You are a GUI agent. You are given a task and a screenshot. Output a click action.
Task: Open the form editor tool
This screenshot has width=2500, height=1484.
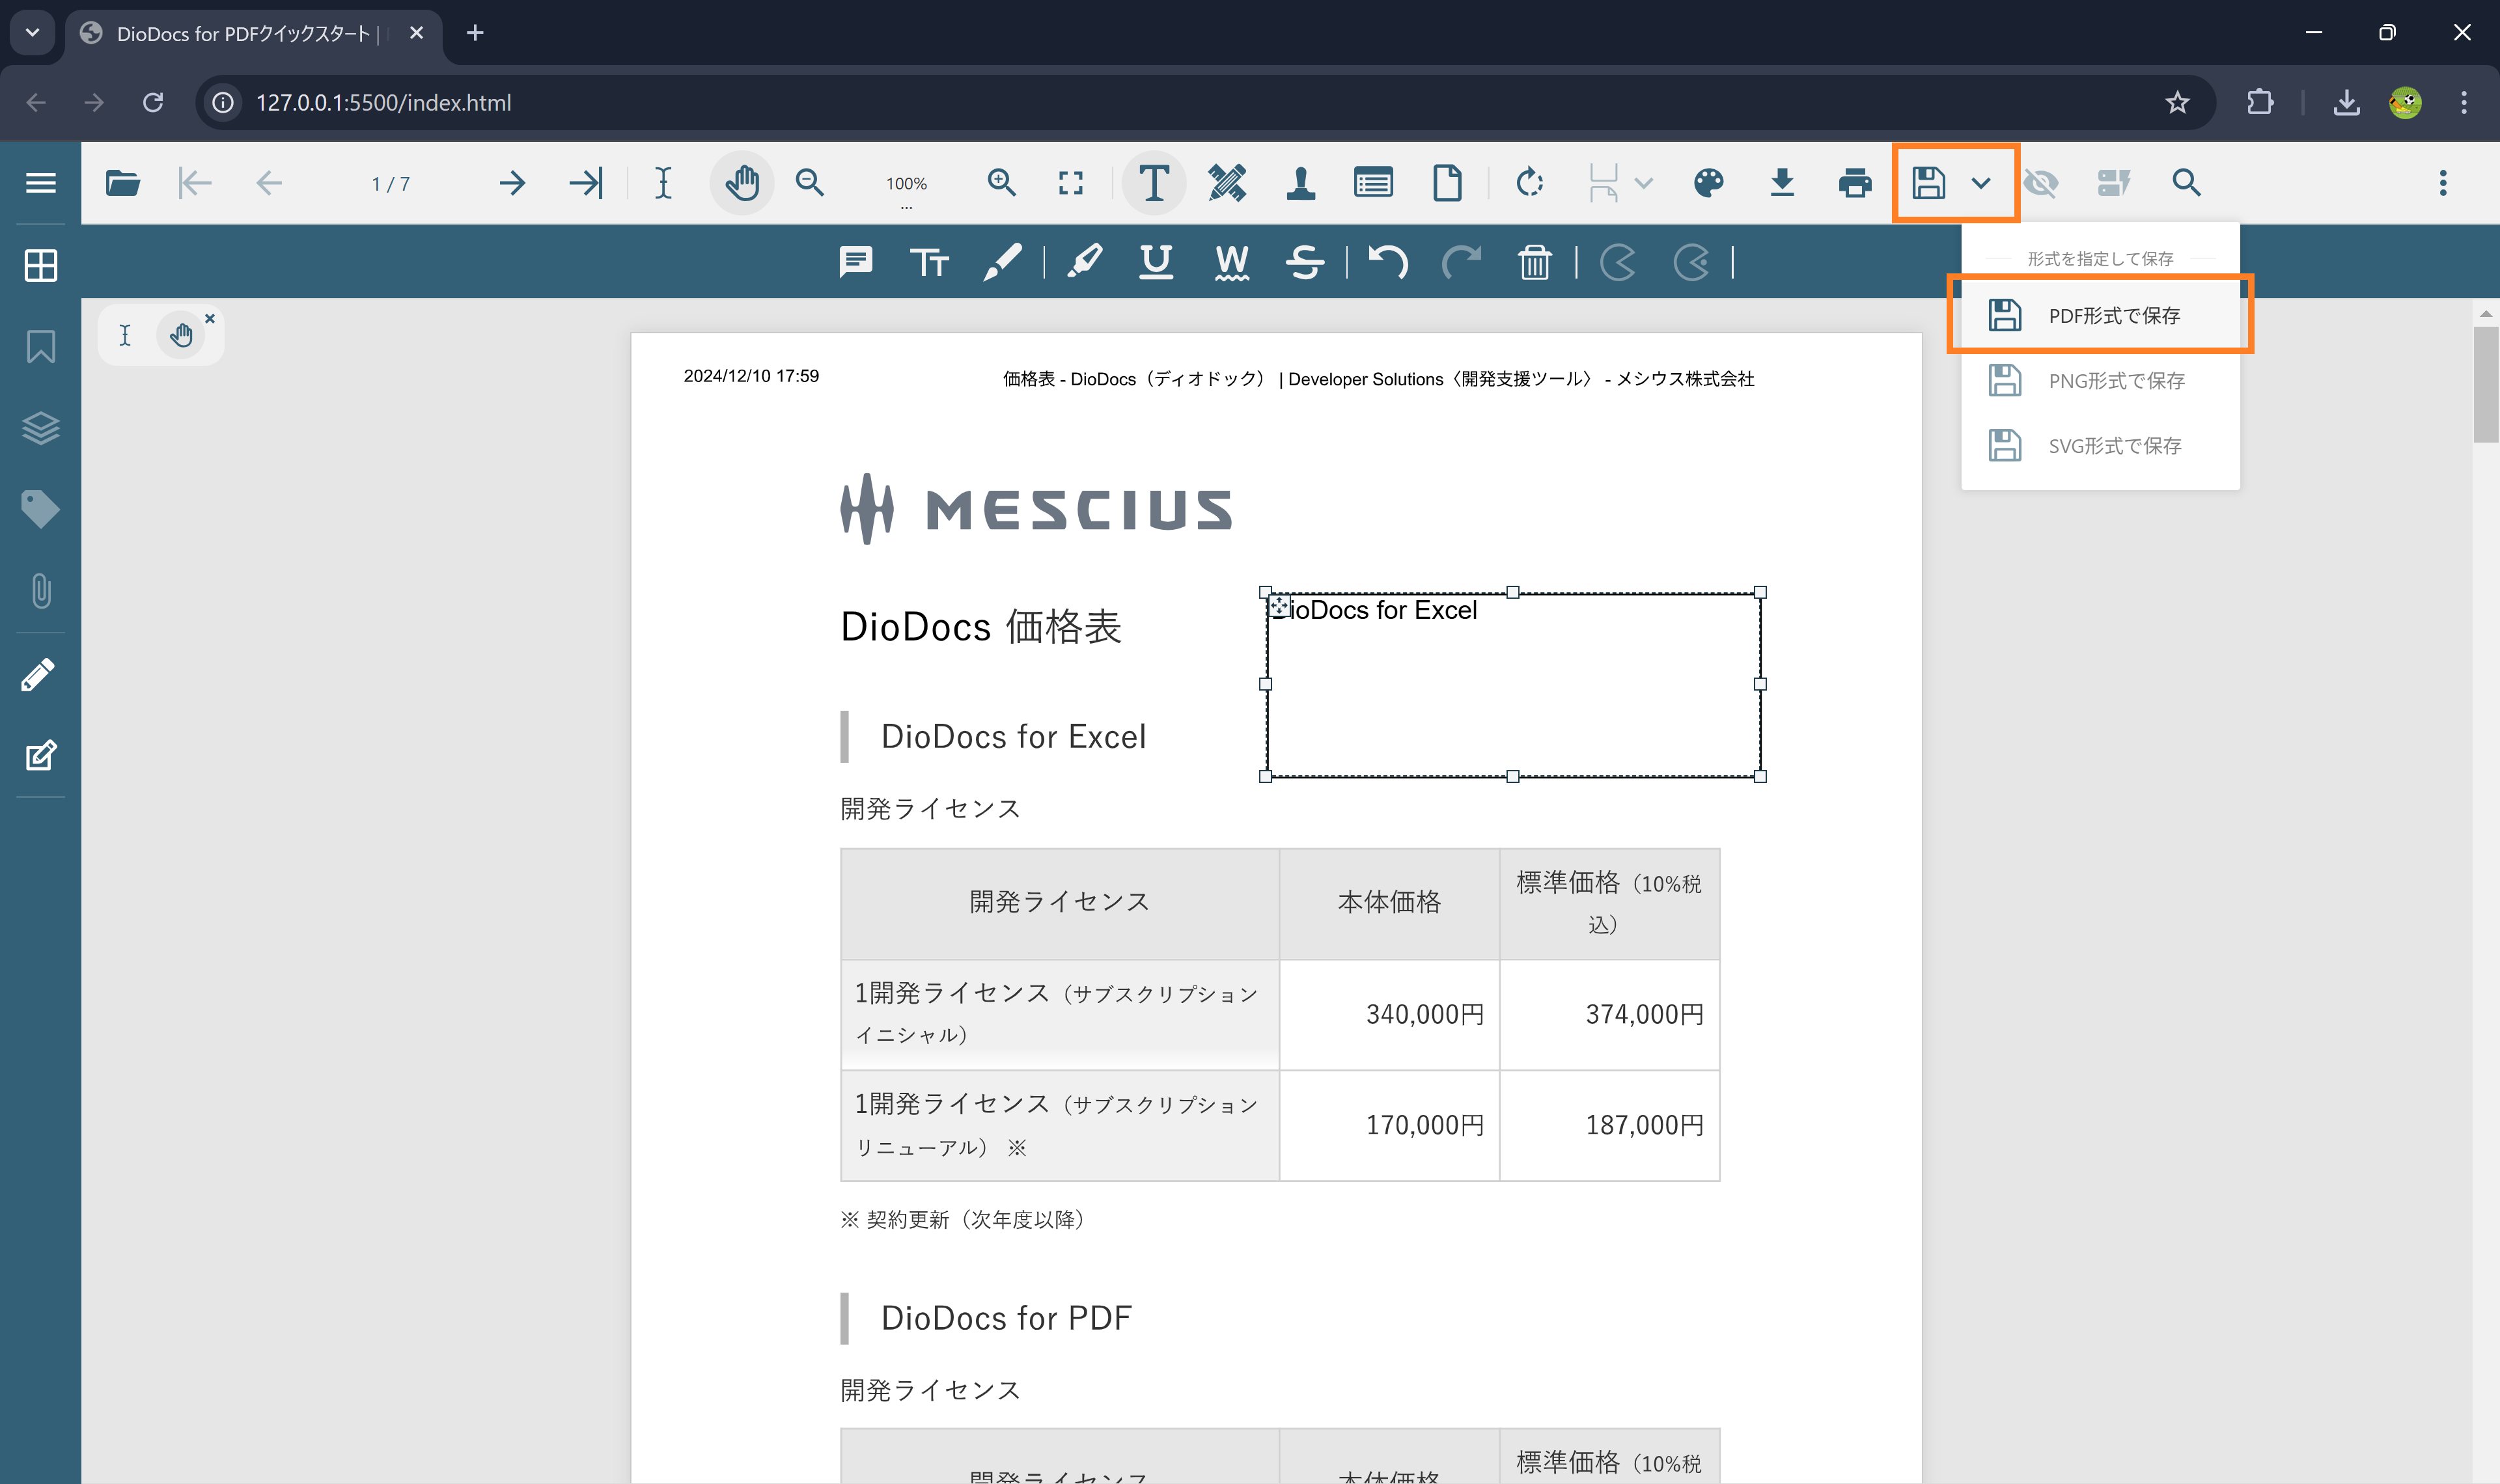point(1374,183)
